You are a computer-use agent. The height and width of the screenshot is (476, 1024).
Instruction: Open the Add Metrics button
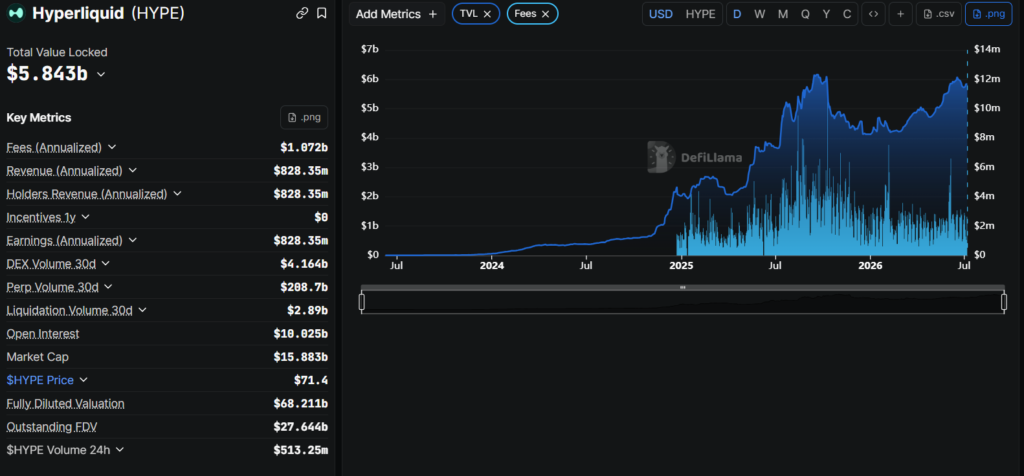click(396, 14)
